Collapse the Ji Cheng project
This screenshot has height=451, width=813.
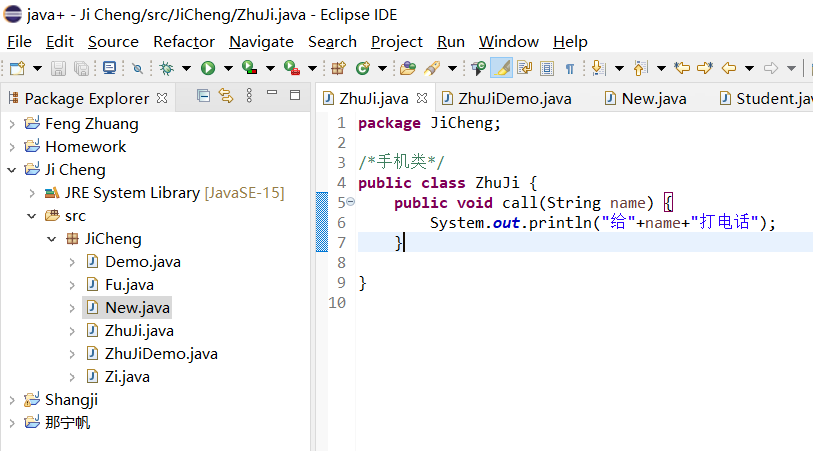11,170
